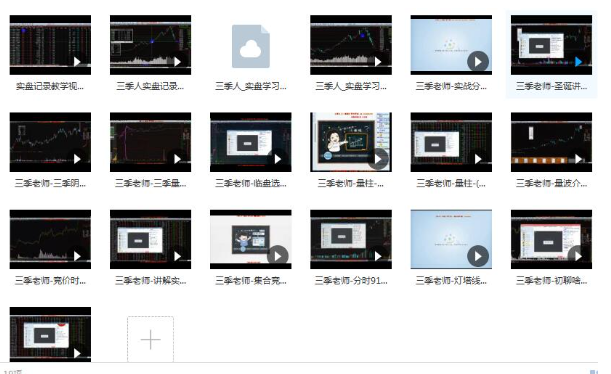Play the 实盘记录教学视... video via play icon
The height and width of the screenshot is (374, 611).
pyautogui.click(x=77, y=62)
